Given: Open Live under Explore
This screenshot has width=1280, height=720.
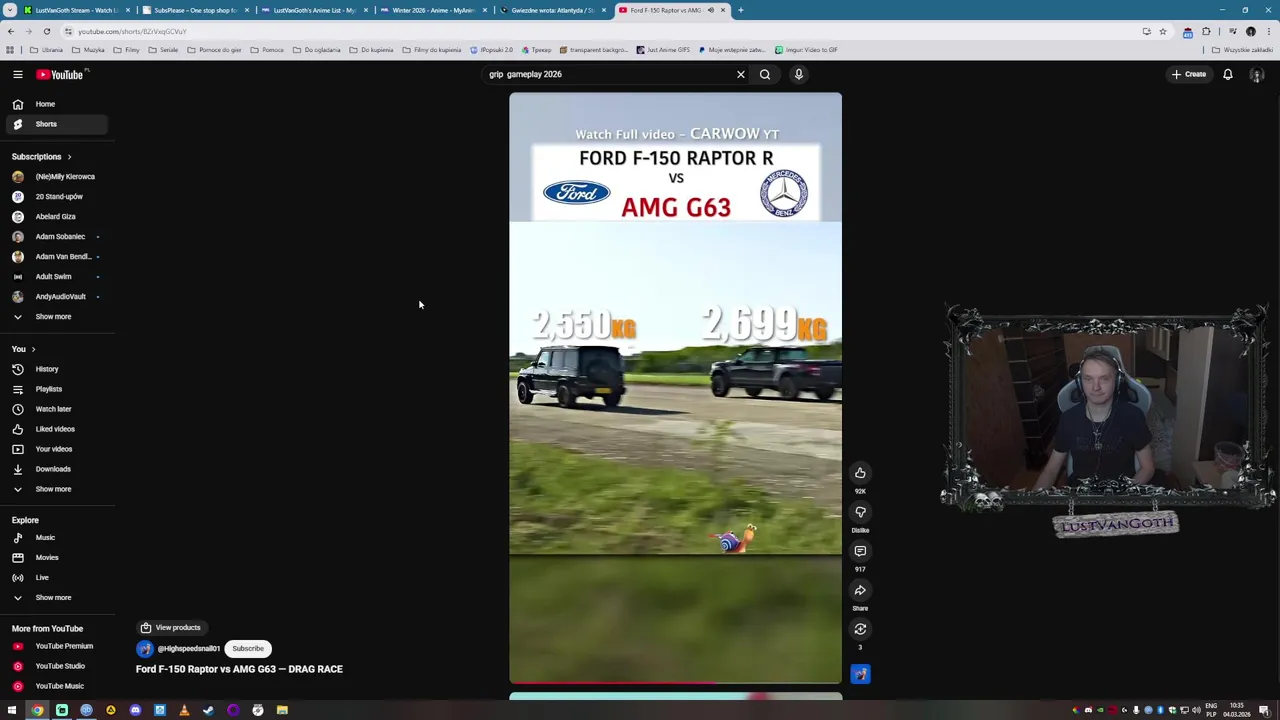Looking at the screenshot, I should 57,577.
